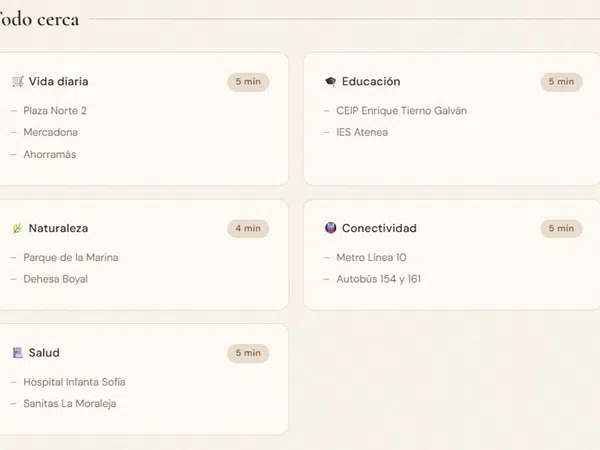Screen dimensions: 600x450
Task: Click the hospital icon beside Salud
Action: pos(18,353)
